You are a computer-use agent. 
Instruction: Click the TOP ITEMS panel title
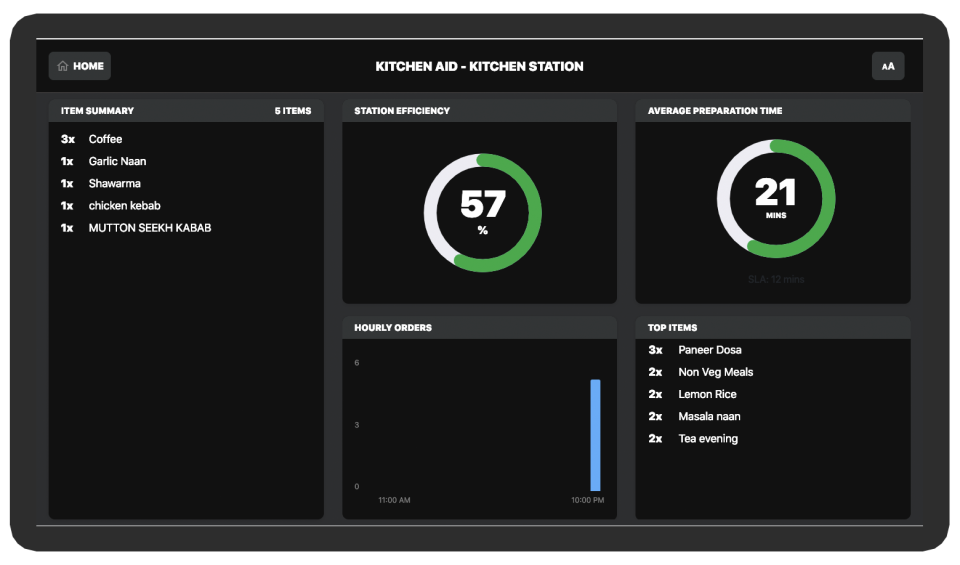(672, 327)
